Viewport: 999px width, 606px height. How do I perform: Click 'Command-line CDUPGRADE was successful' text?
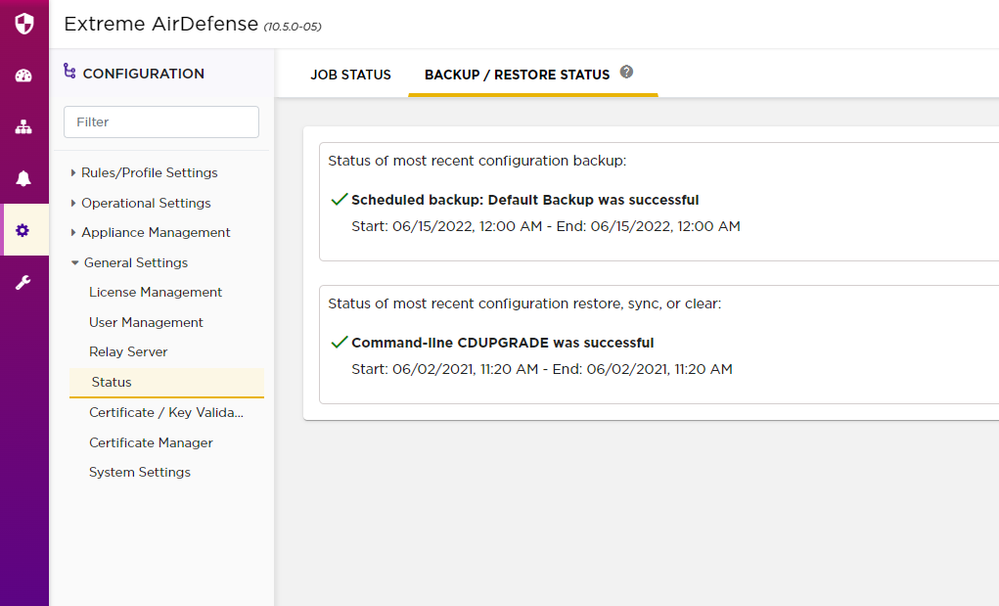point(503,343)
